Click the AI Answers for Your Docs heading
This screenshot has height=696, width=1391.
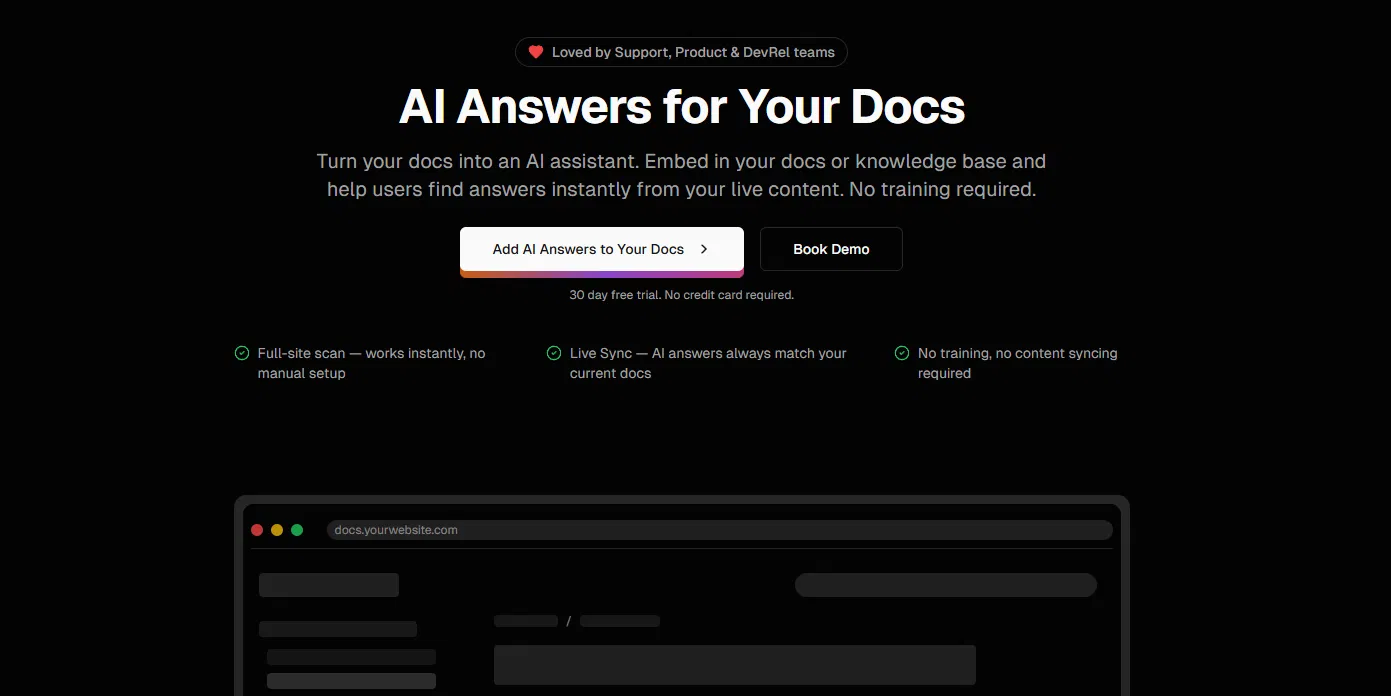click(x=682, y=107)
